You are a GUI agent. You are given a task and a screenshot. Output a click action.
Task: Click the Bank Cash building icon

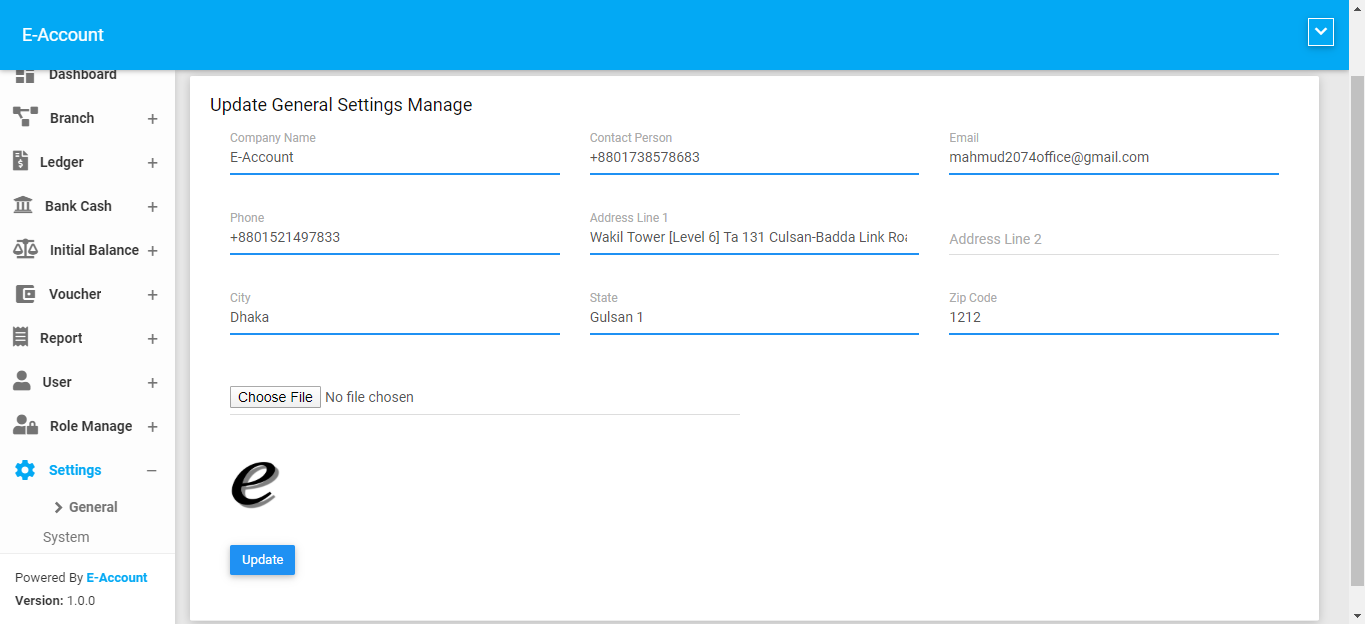[22, 206]
